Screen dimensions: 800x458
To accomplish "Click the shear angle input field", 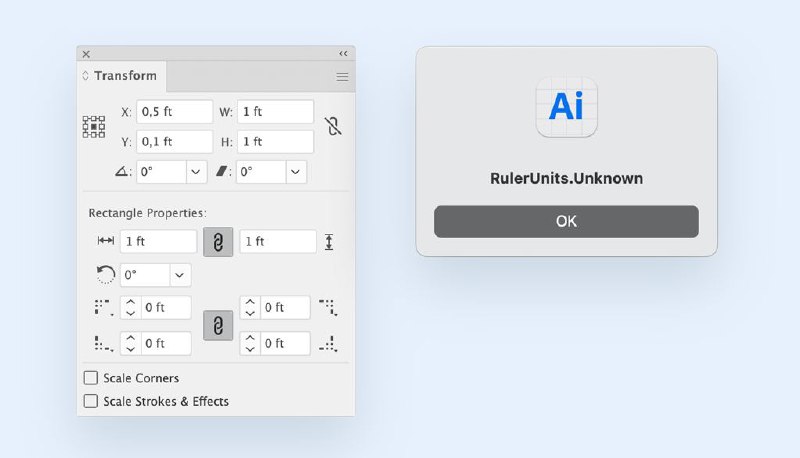I will [x=261, y=172].
